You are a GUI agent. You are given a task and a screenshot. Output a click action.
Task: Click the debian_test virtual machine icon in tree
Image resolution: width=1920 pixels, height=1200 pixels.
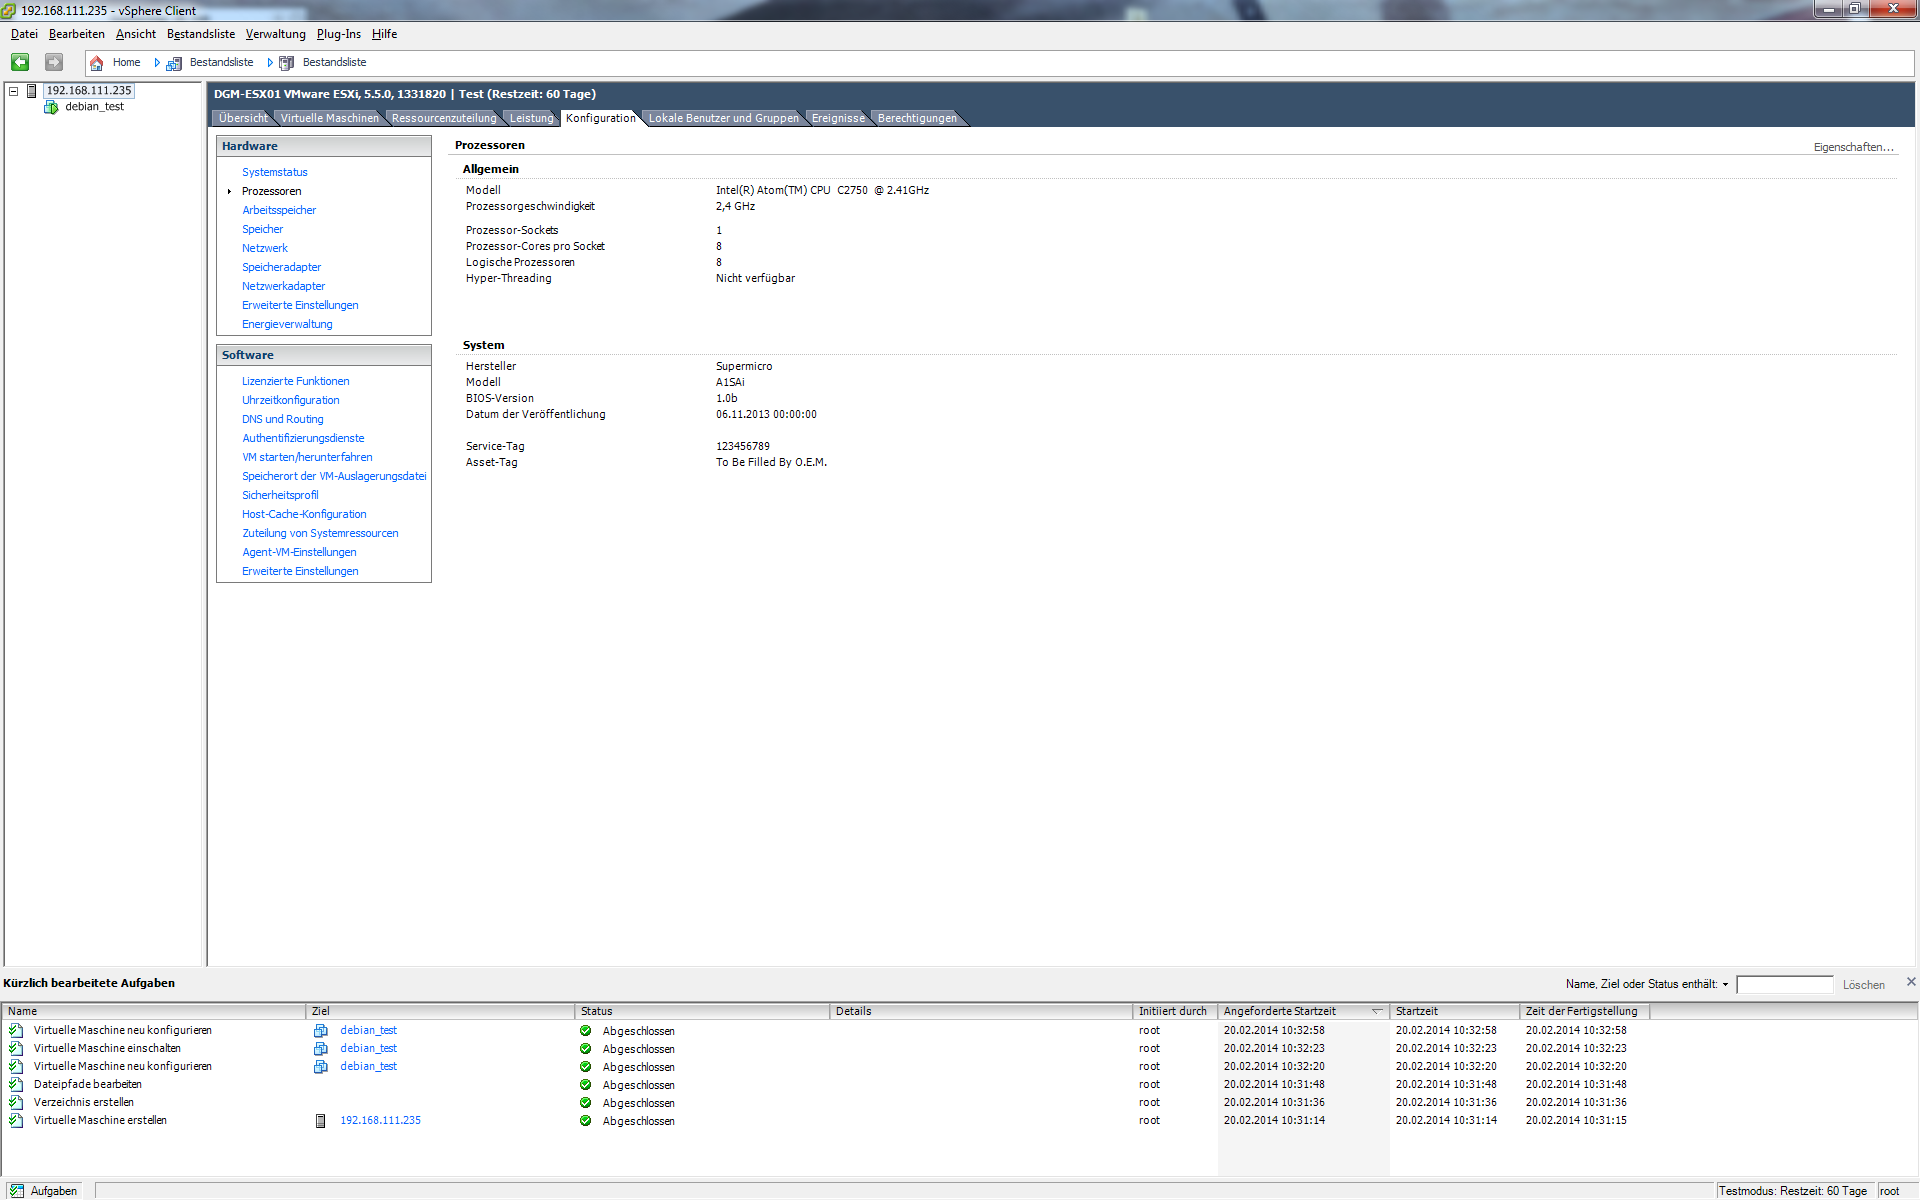52,107
